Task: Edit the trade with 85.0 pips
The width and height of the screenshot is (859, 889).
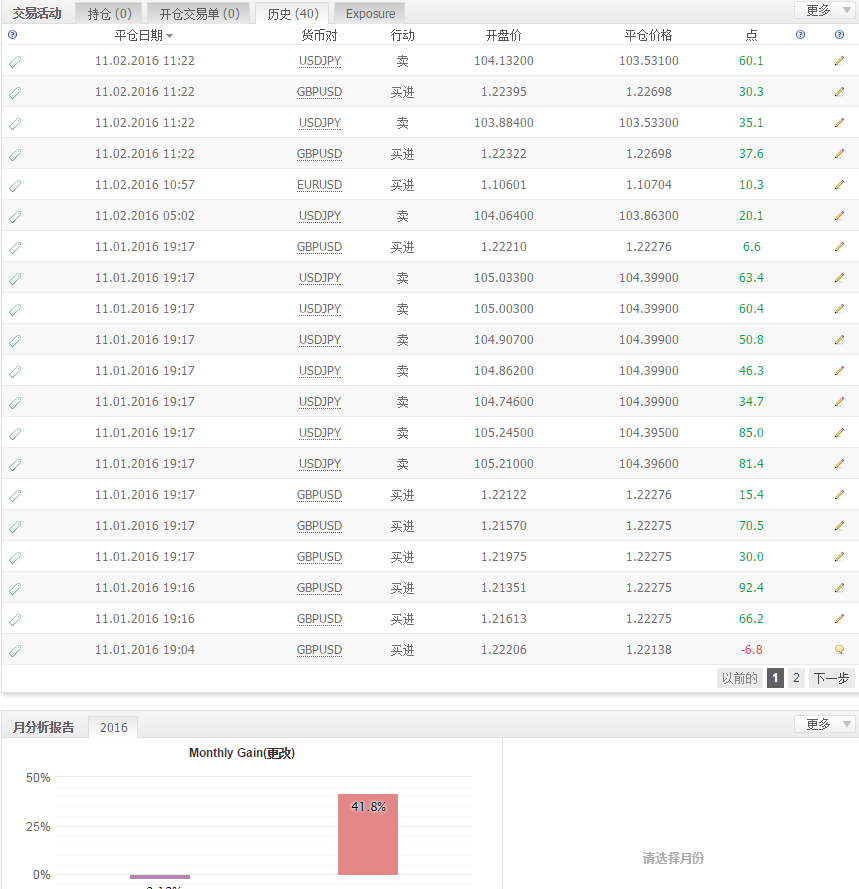Action: pos(839,433)
